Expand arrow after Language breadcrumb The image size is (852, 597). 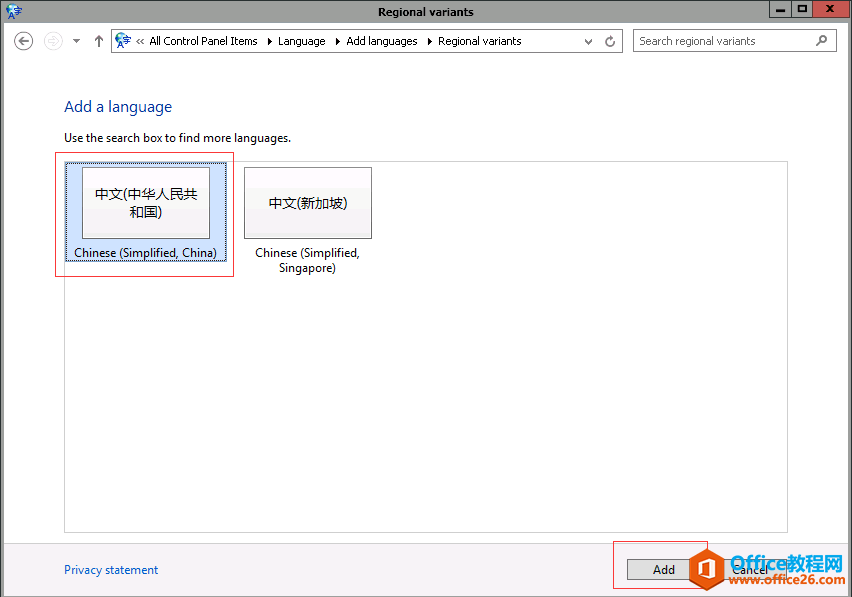337,41
